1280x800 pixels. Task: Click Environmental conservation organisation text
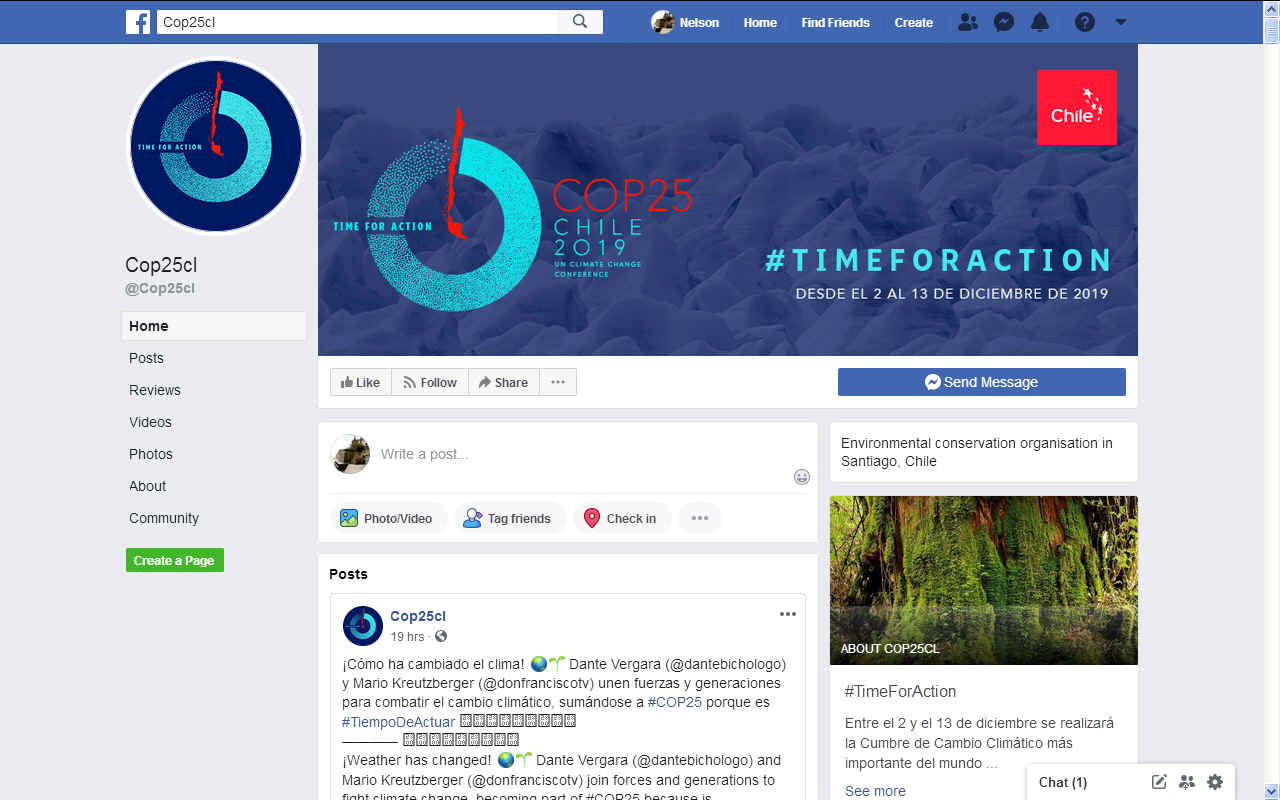pos(977,452)
